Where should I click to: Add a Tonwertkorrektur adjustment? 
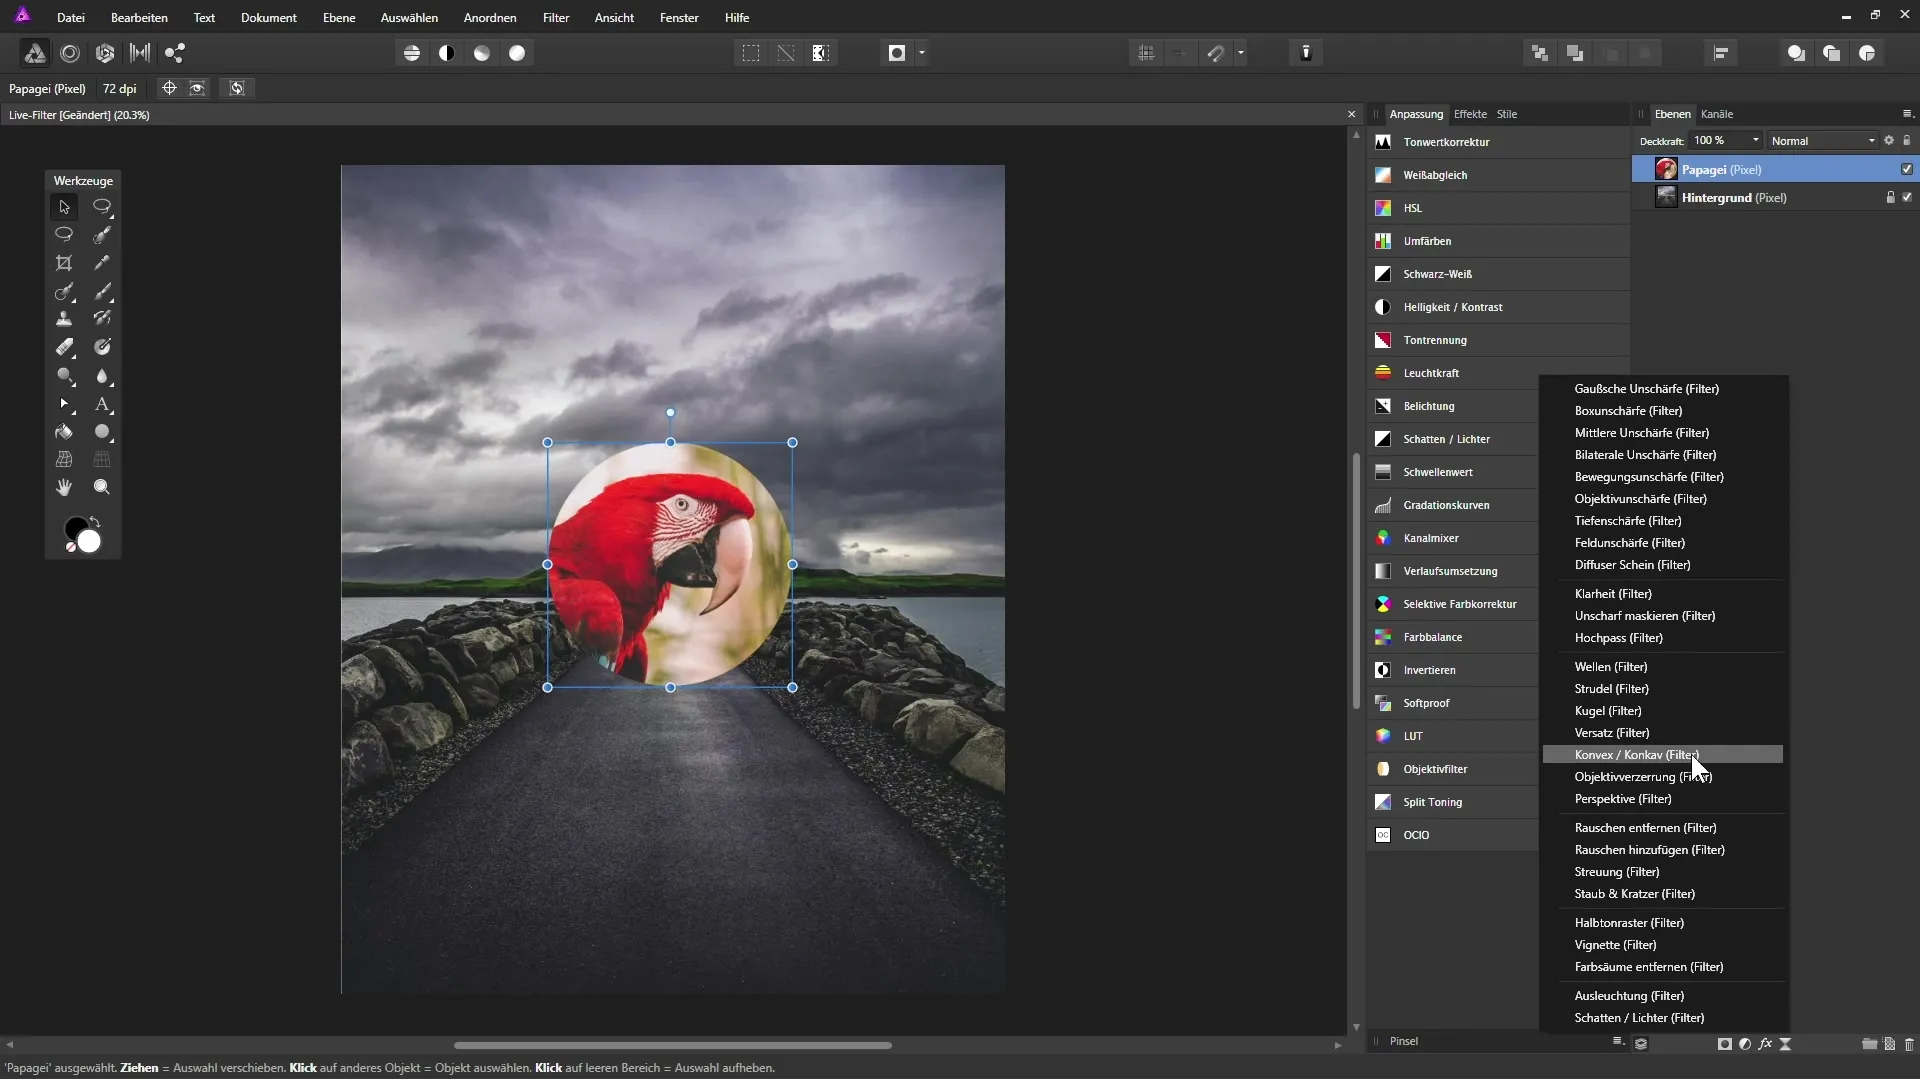pos(1497,142)
